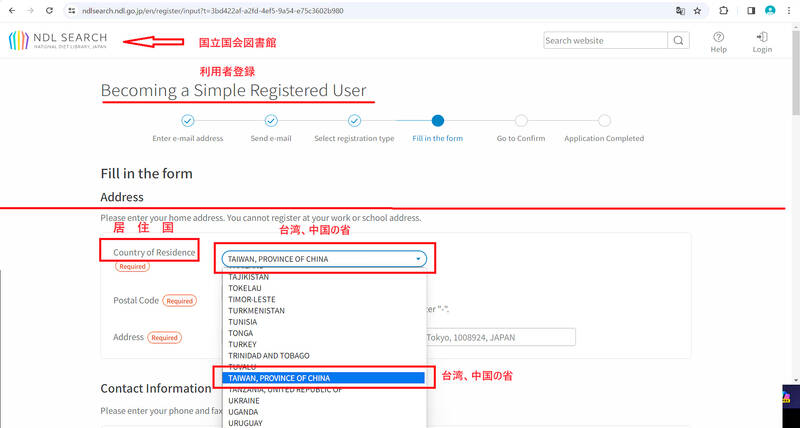Click the Fill in the form step circle
Screen dimensions: 800x428
point(438,121)
